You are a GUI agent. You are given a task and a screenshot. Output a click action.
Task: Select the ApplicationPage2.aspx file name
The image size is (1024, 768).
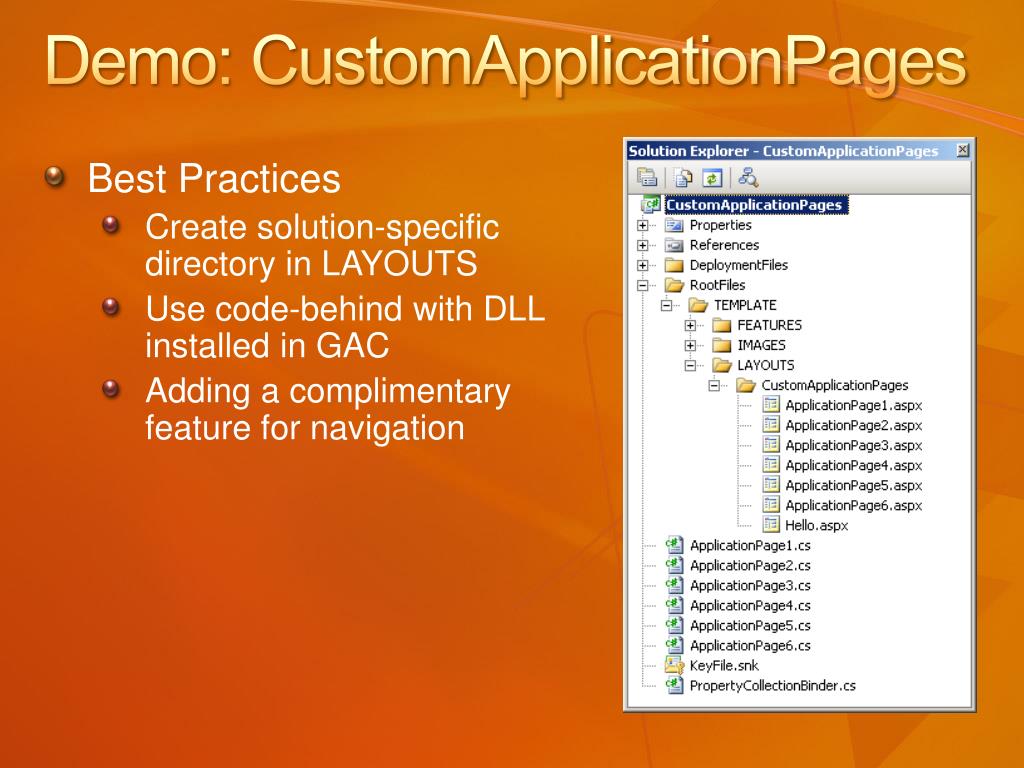[854, 425]
